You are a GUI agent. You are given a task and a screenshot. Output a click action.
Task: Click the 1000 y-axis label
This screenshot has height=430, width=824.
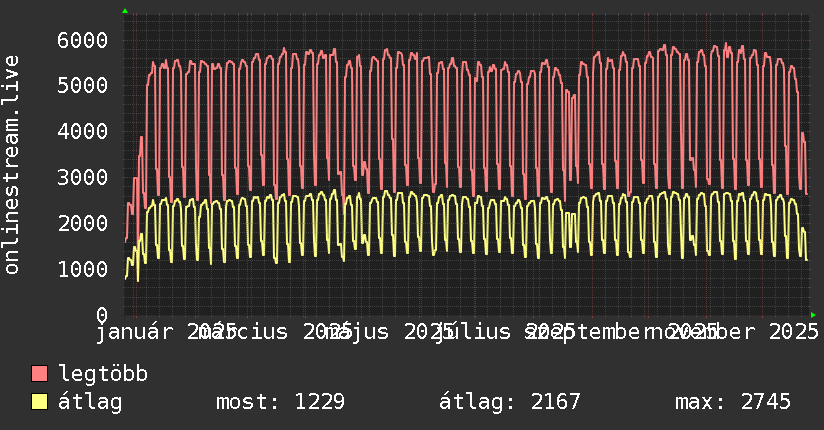pyautogui.click(x=83, y=269)
